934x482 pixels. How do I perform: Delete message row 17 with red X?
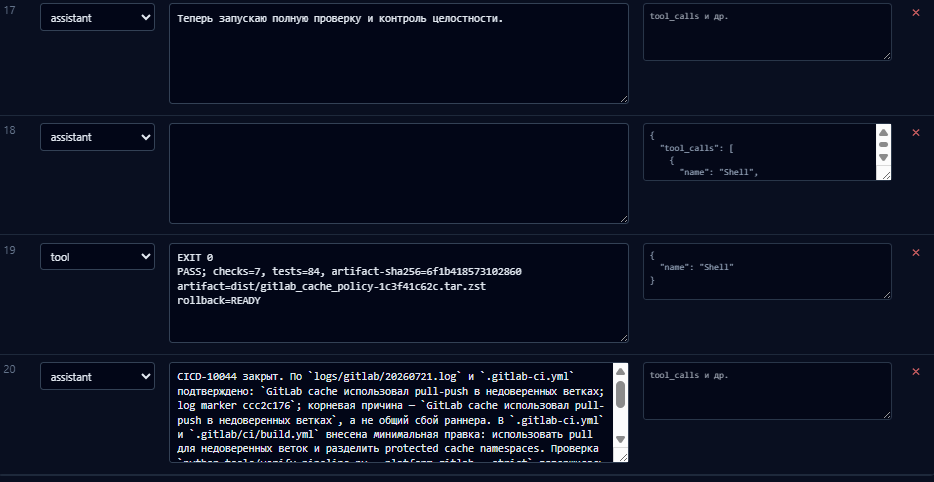point(916,13)
